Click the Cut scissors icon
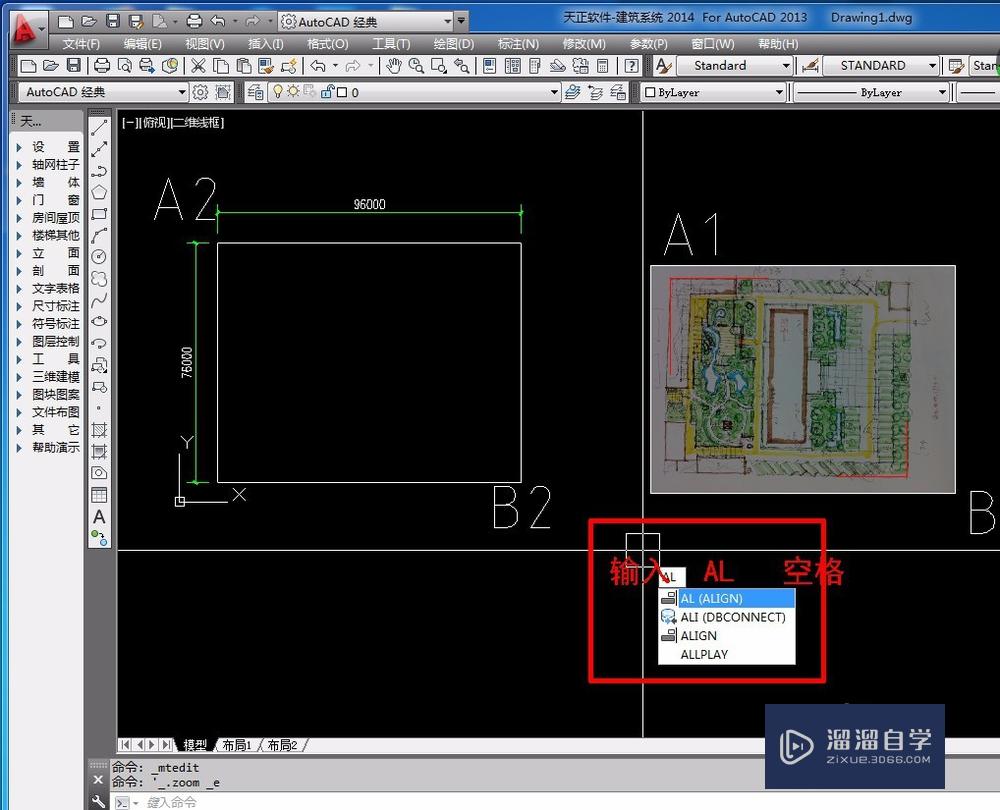 tap(198, 66)
